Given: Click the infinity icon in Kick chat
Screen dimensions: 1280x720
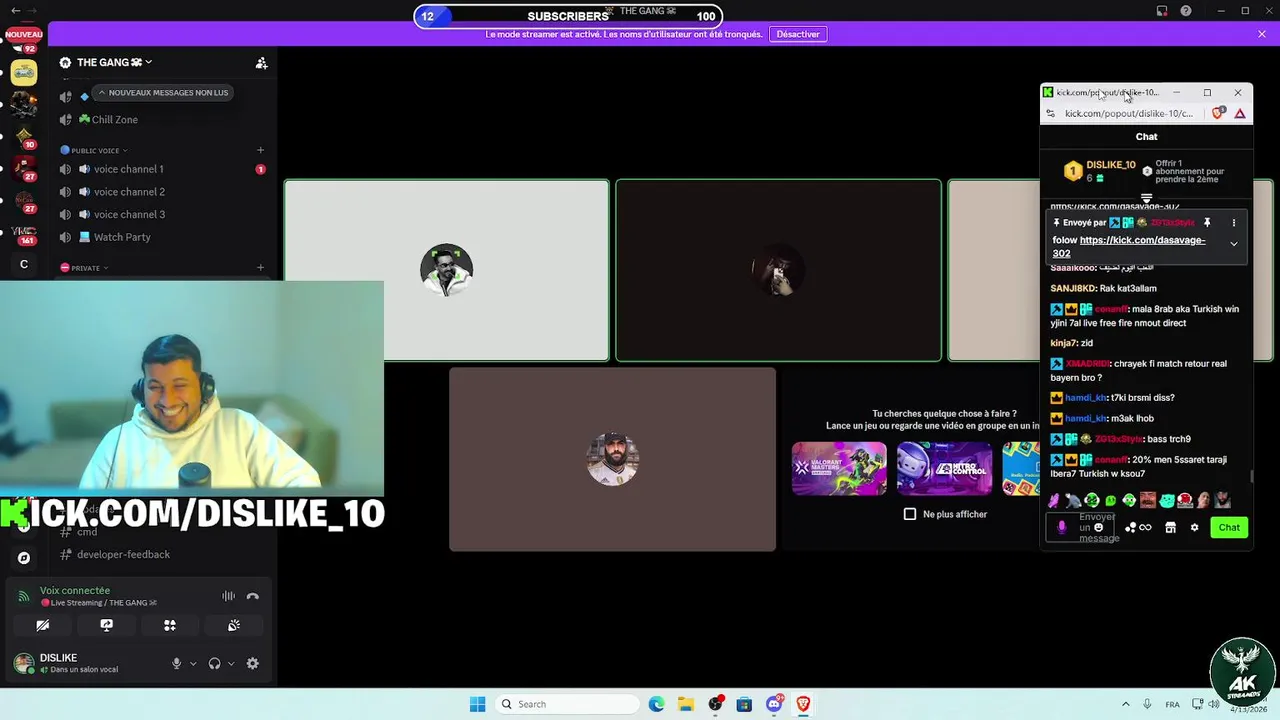Looking at the screenshot, I should [x=1146, y=528].
